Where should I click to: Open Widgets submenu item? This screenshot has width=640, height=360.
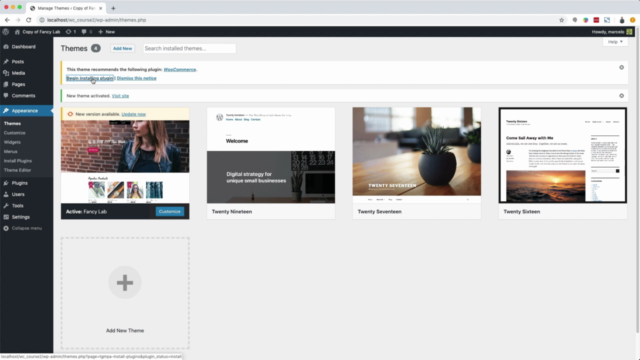12,142
